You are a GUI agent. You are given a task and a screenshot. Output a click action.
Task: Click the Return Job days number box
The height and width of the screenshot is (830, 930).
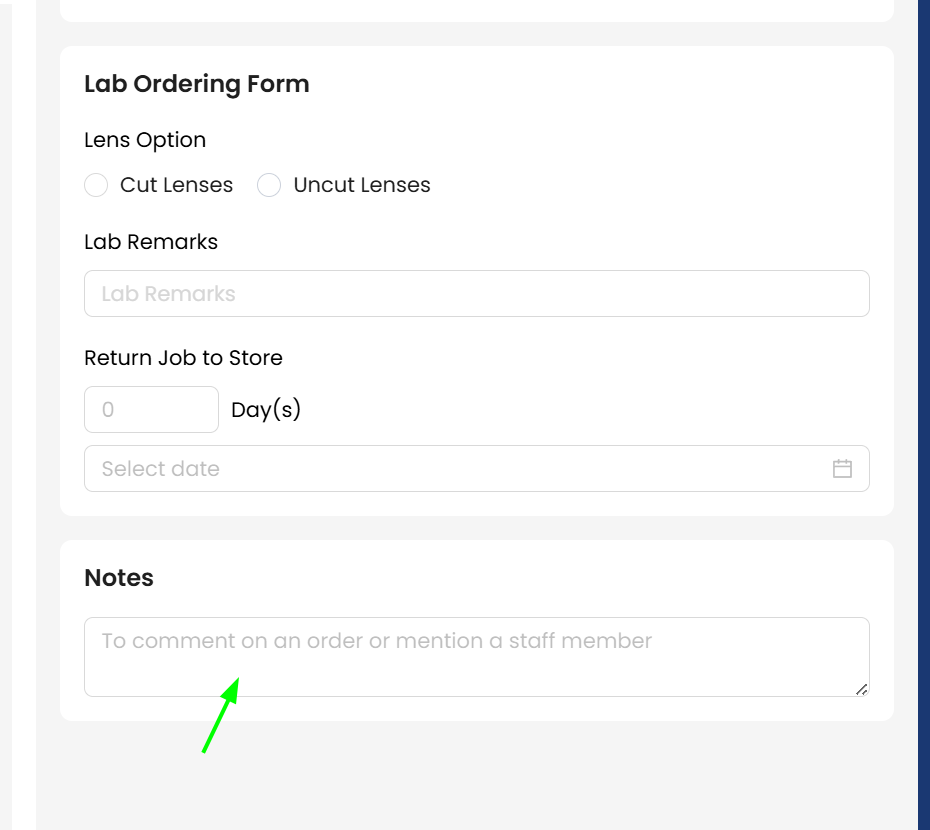pos(151,410)
